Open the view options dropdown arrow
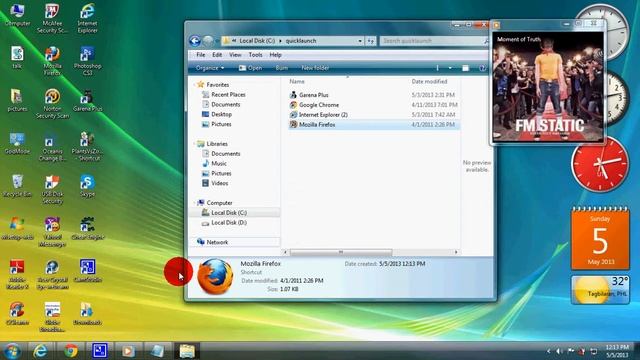 pos(450,68)
